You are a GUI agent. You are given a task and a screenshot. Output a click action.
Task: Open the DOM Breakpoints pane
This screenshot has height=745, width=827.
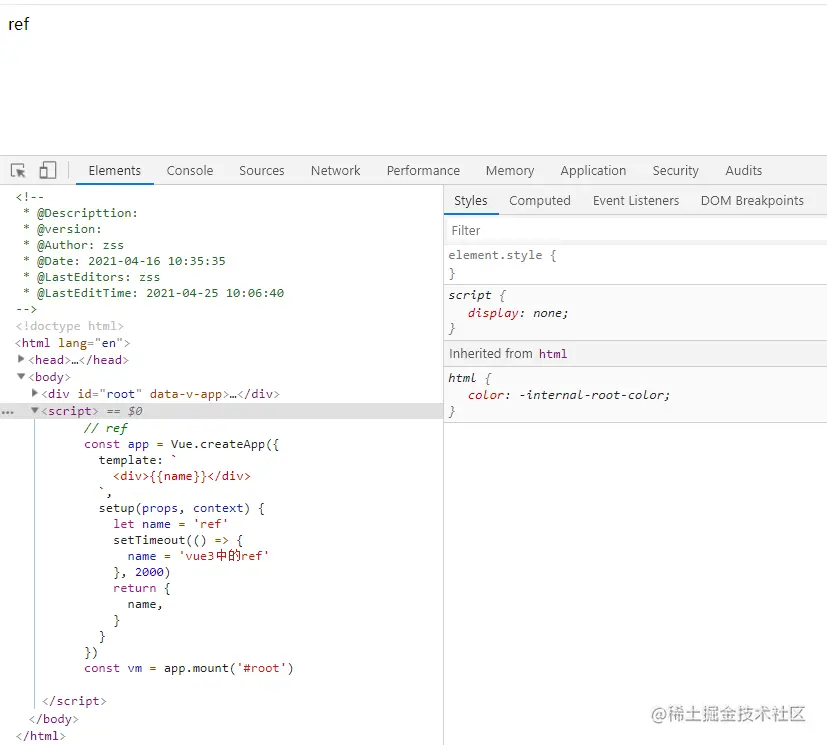click(752, 201)
